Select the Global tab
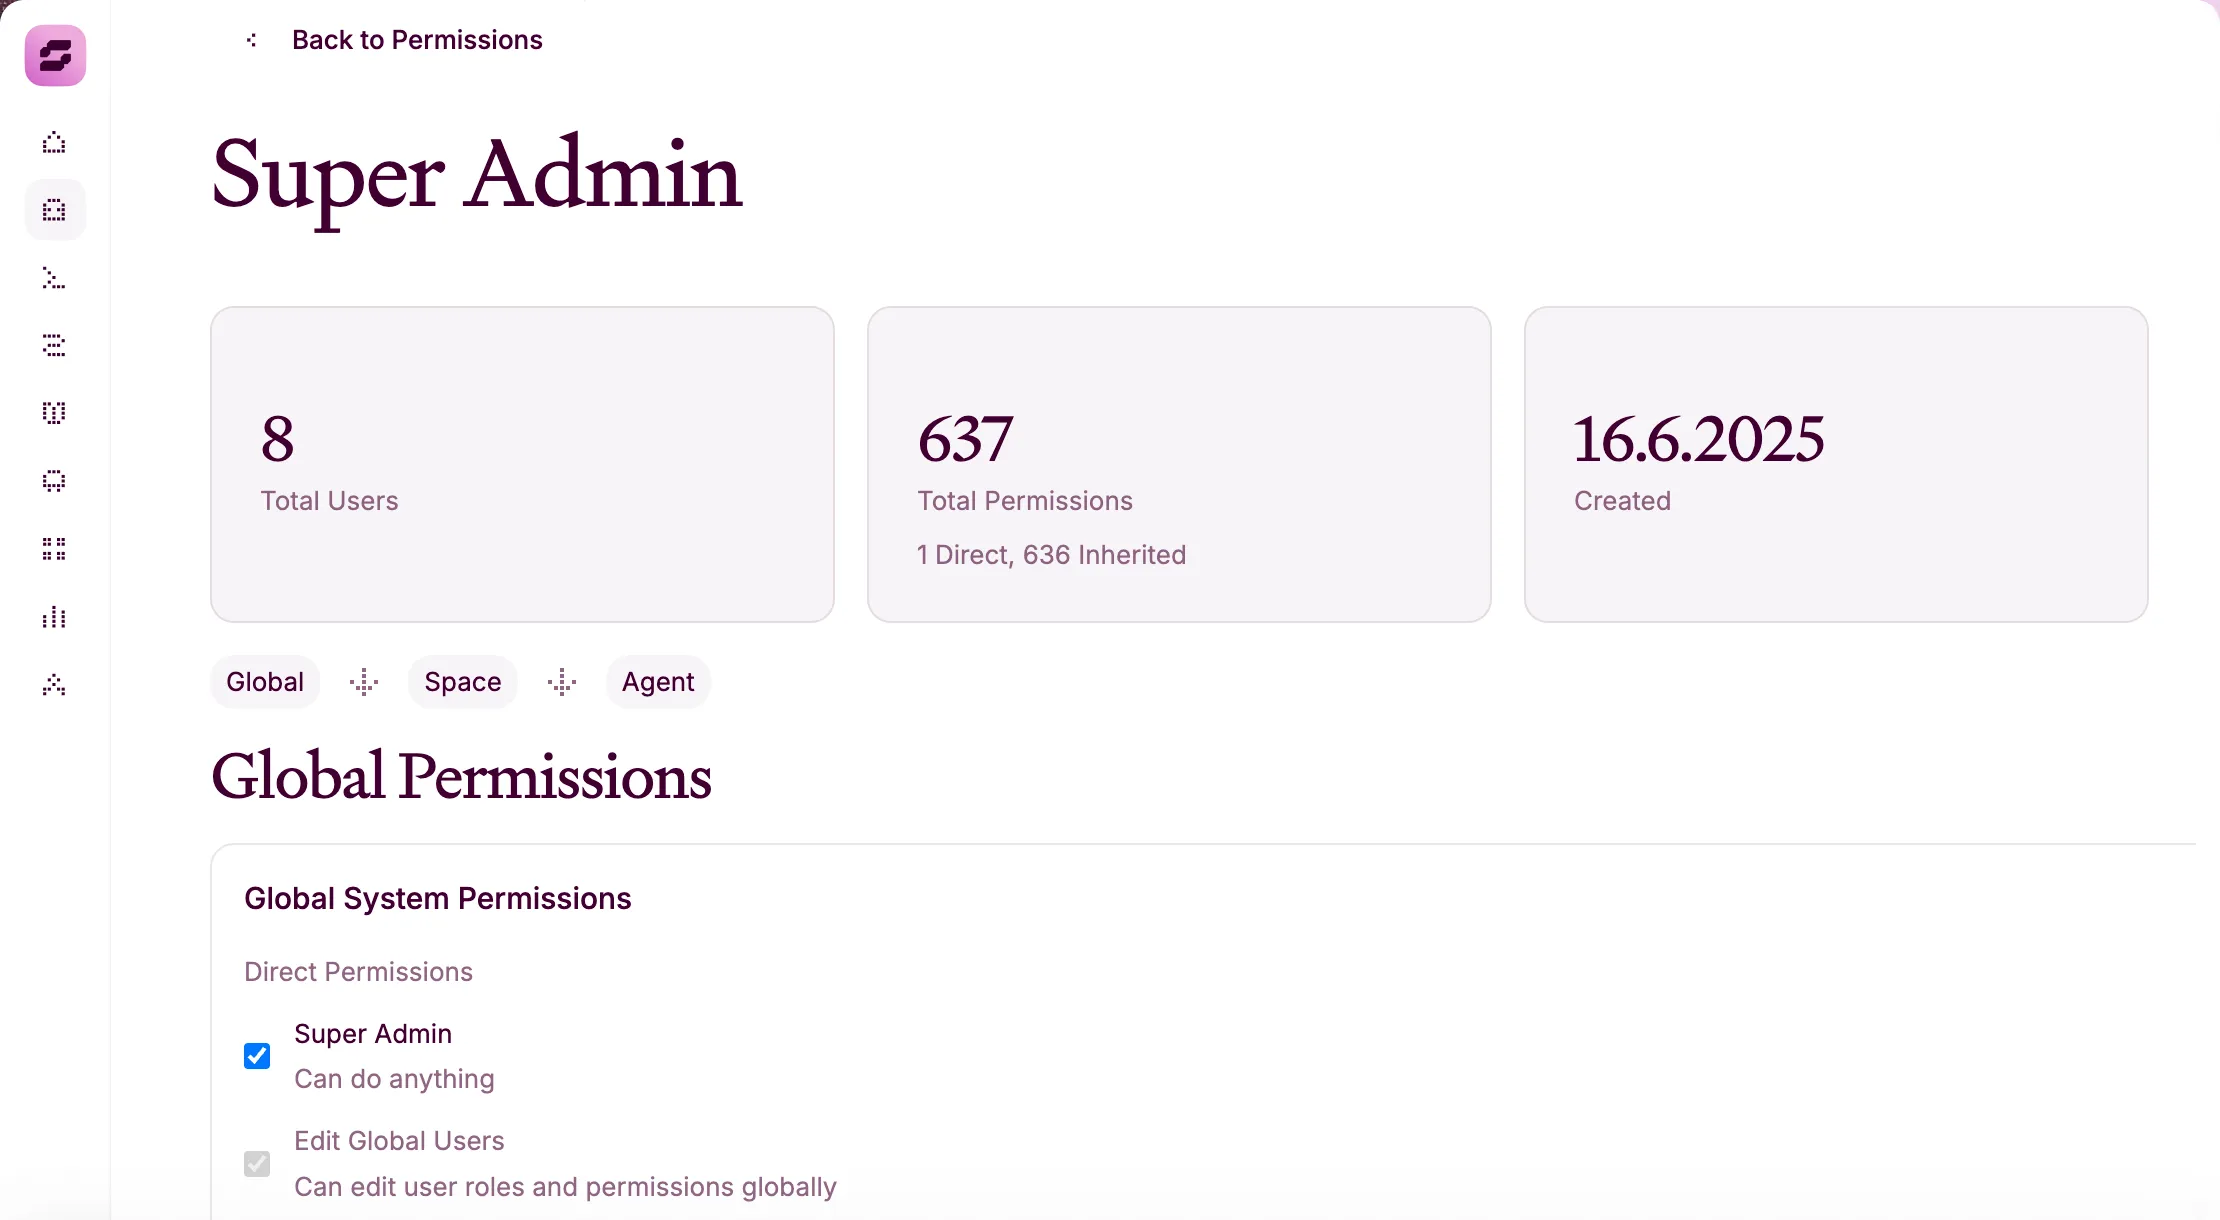Viewport: 2220px width, 1220px height. tap(265, 682)
